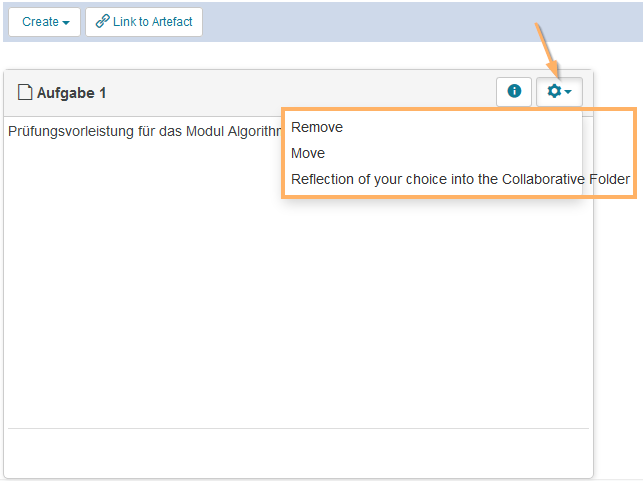The image size is (643, 481).
Task: Click the info icon button on Aufgabe 1
Action: click(514, 92)
